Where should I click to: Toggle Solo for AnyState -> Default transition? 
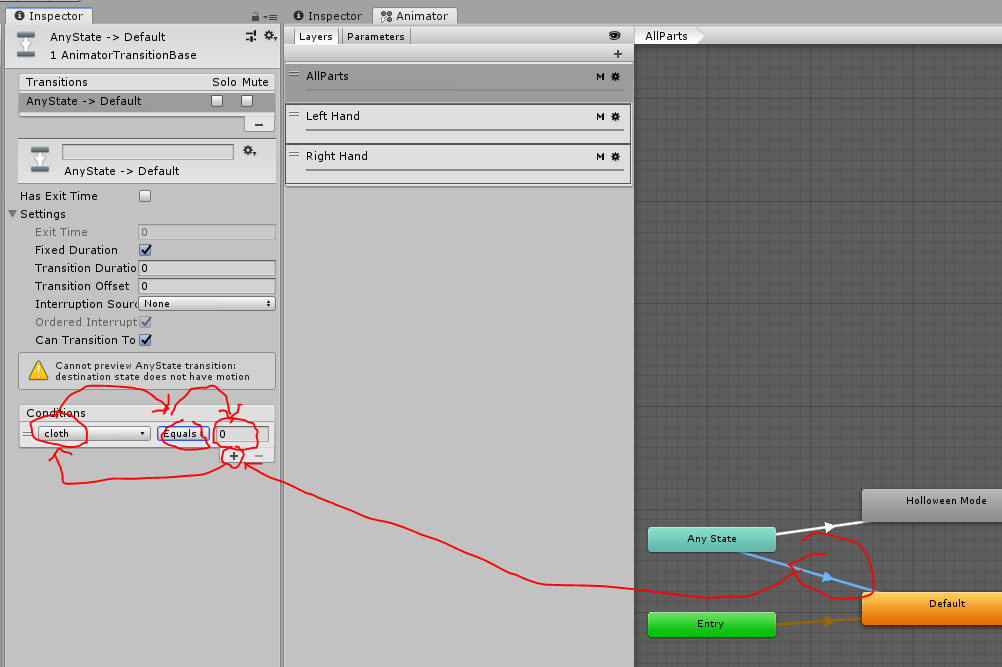point(217,101)
